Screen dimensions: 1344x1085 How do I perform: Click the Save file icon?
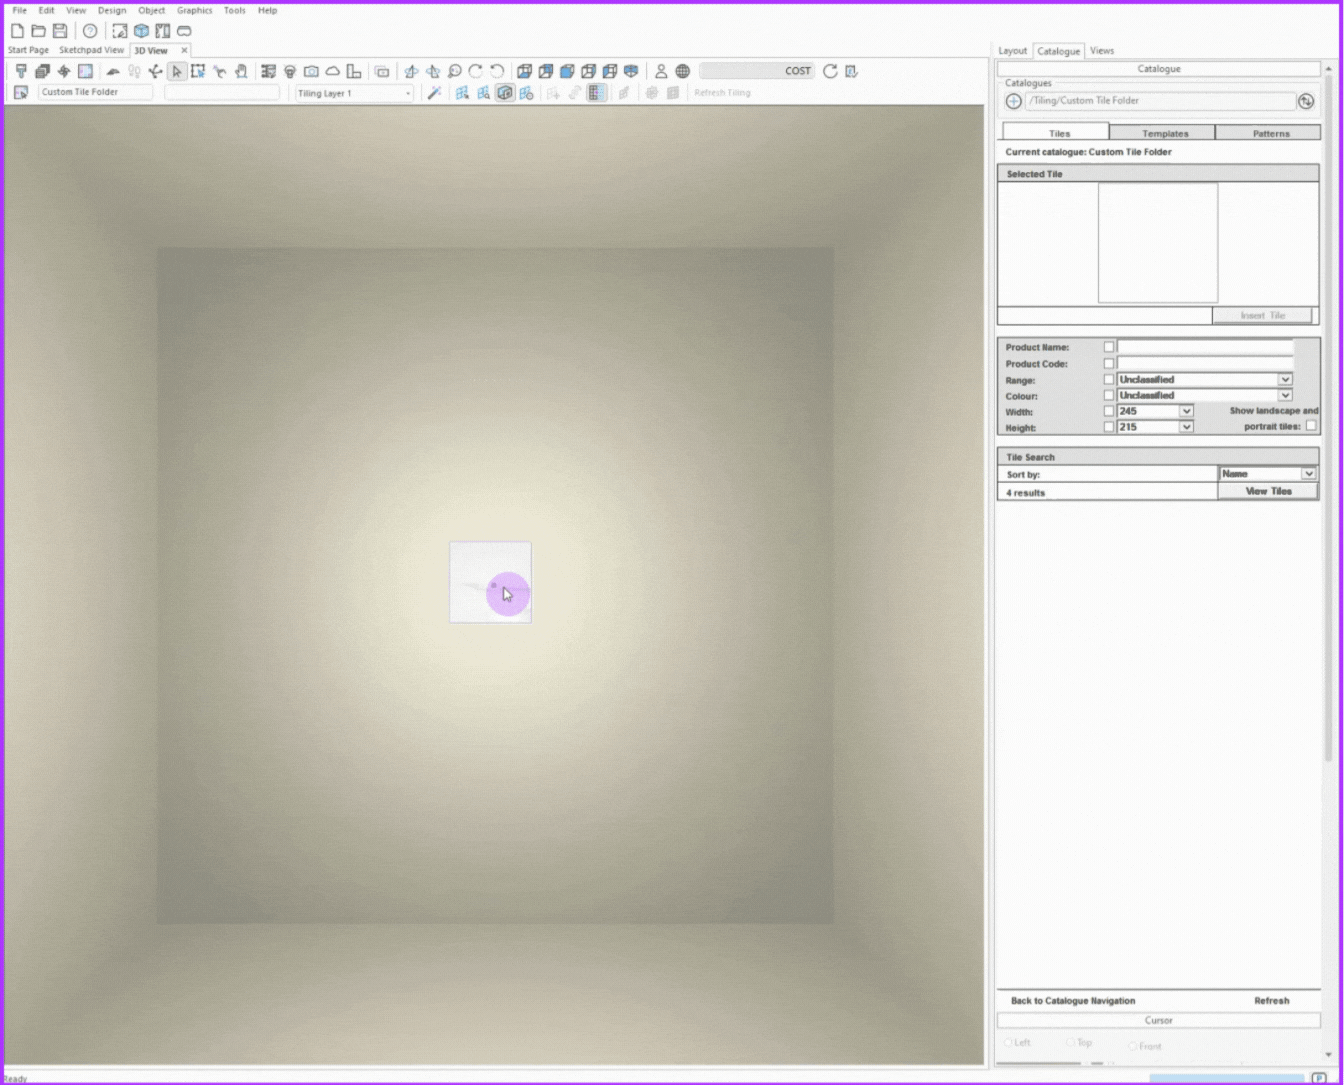tap(60, 31)
